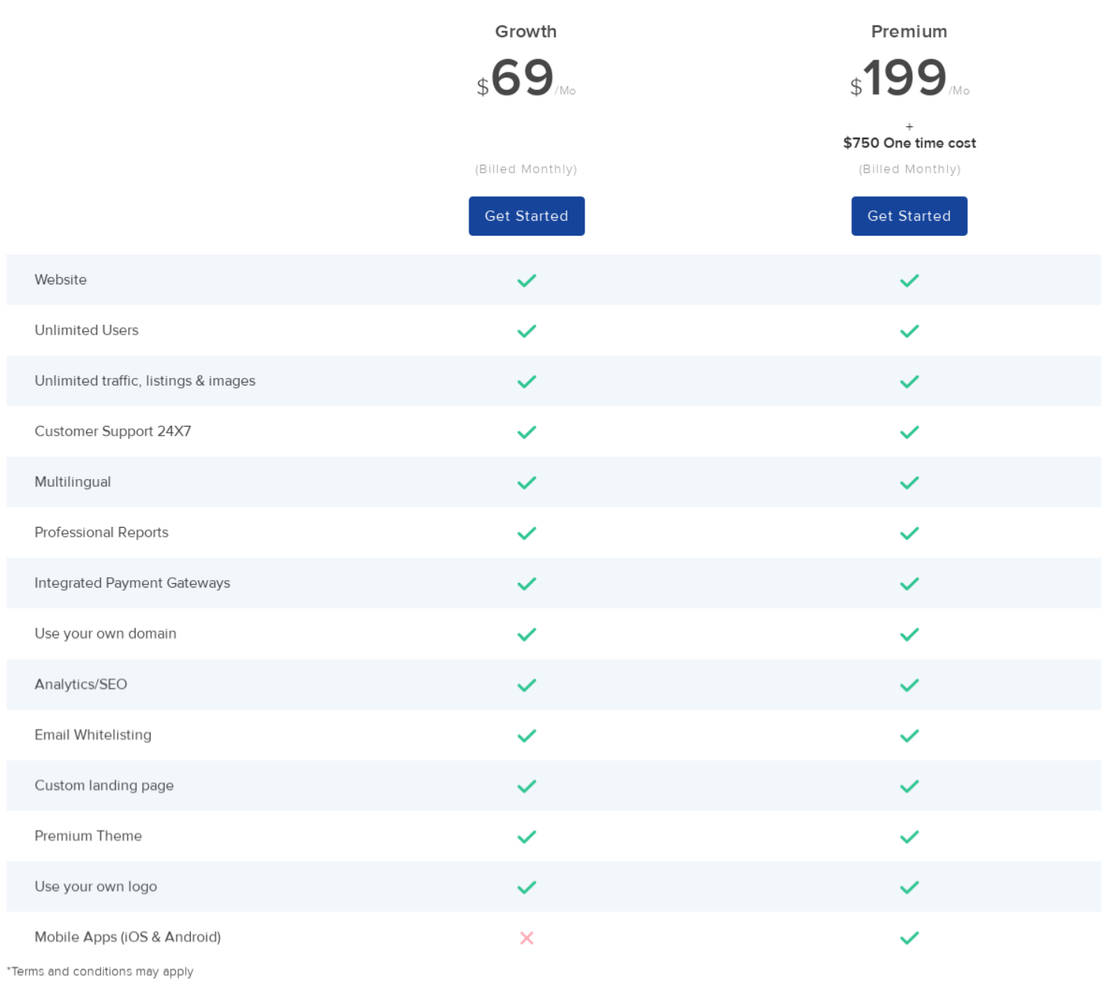Select the Growth plan header
Viewport: 1108px width, 994px height.
(x=526, y=31)
